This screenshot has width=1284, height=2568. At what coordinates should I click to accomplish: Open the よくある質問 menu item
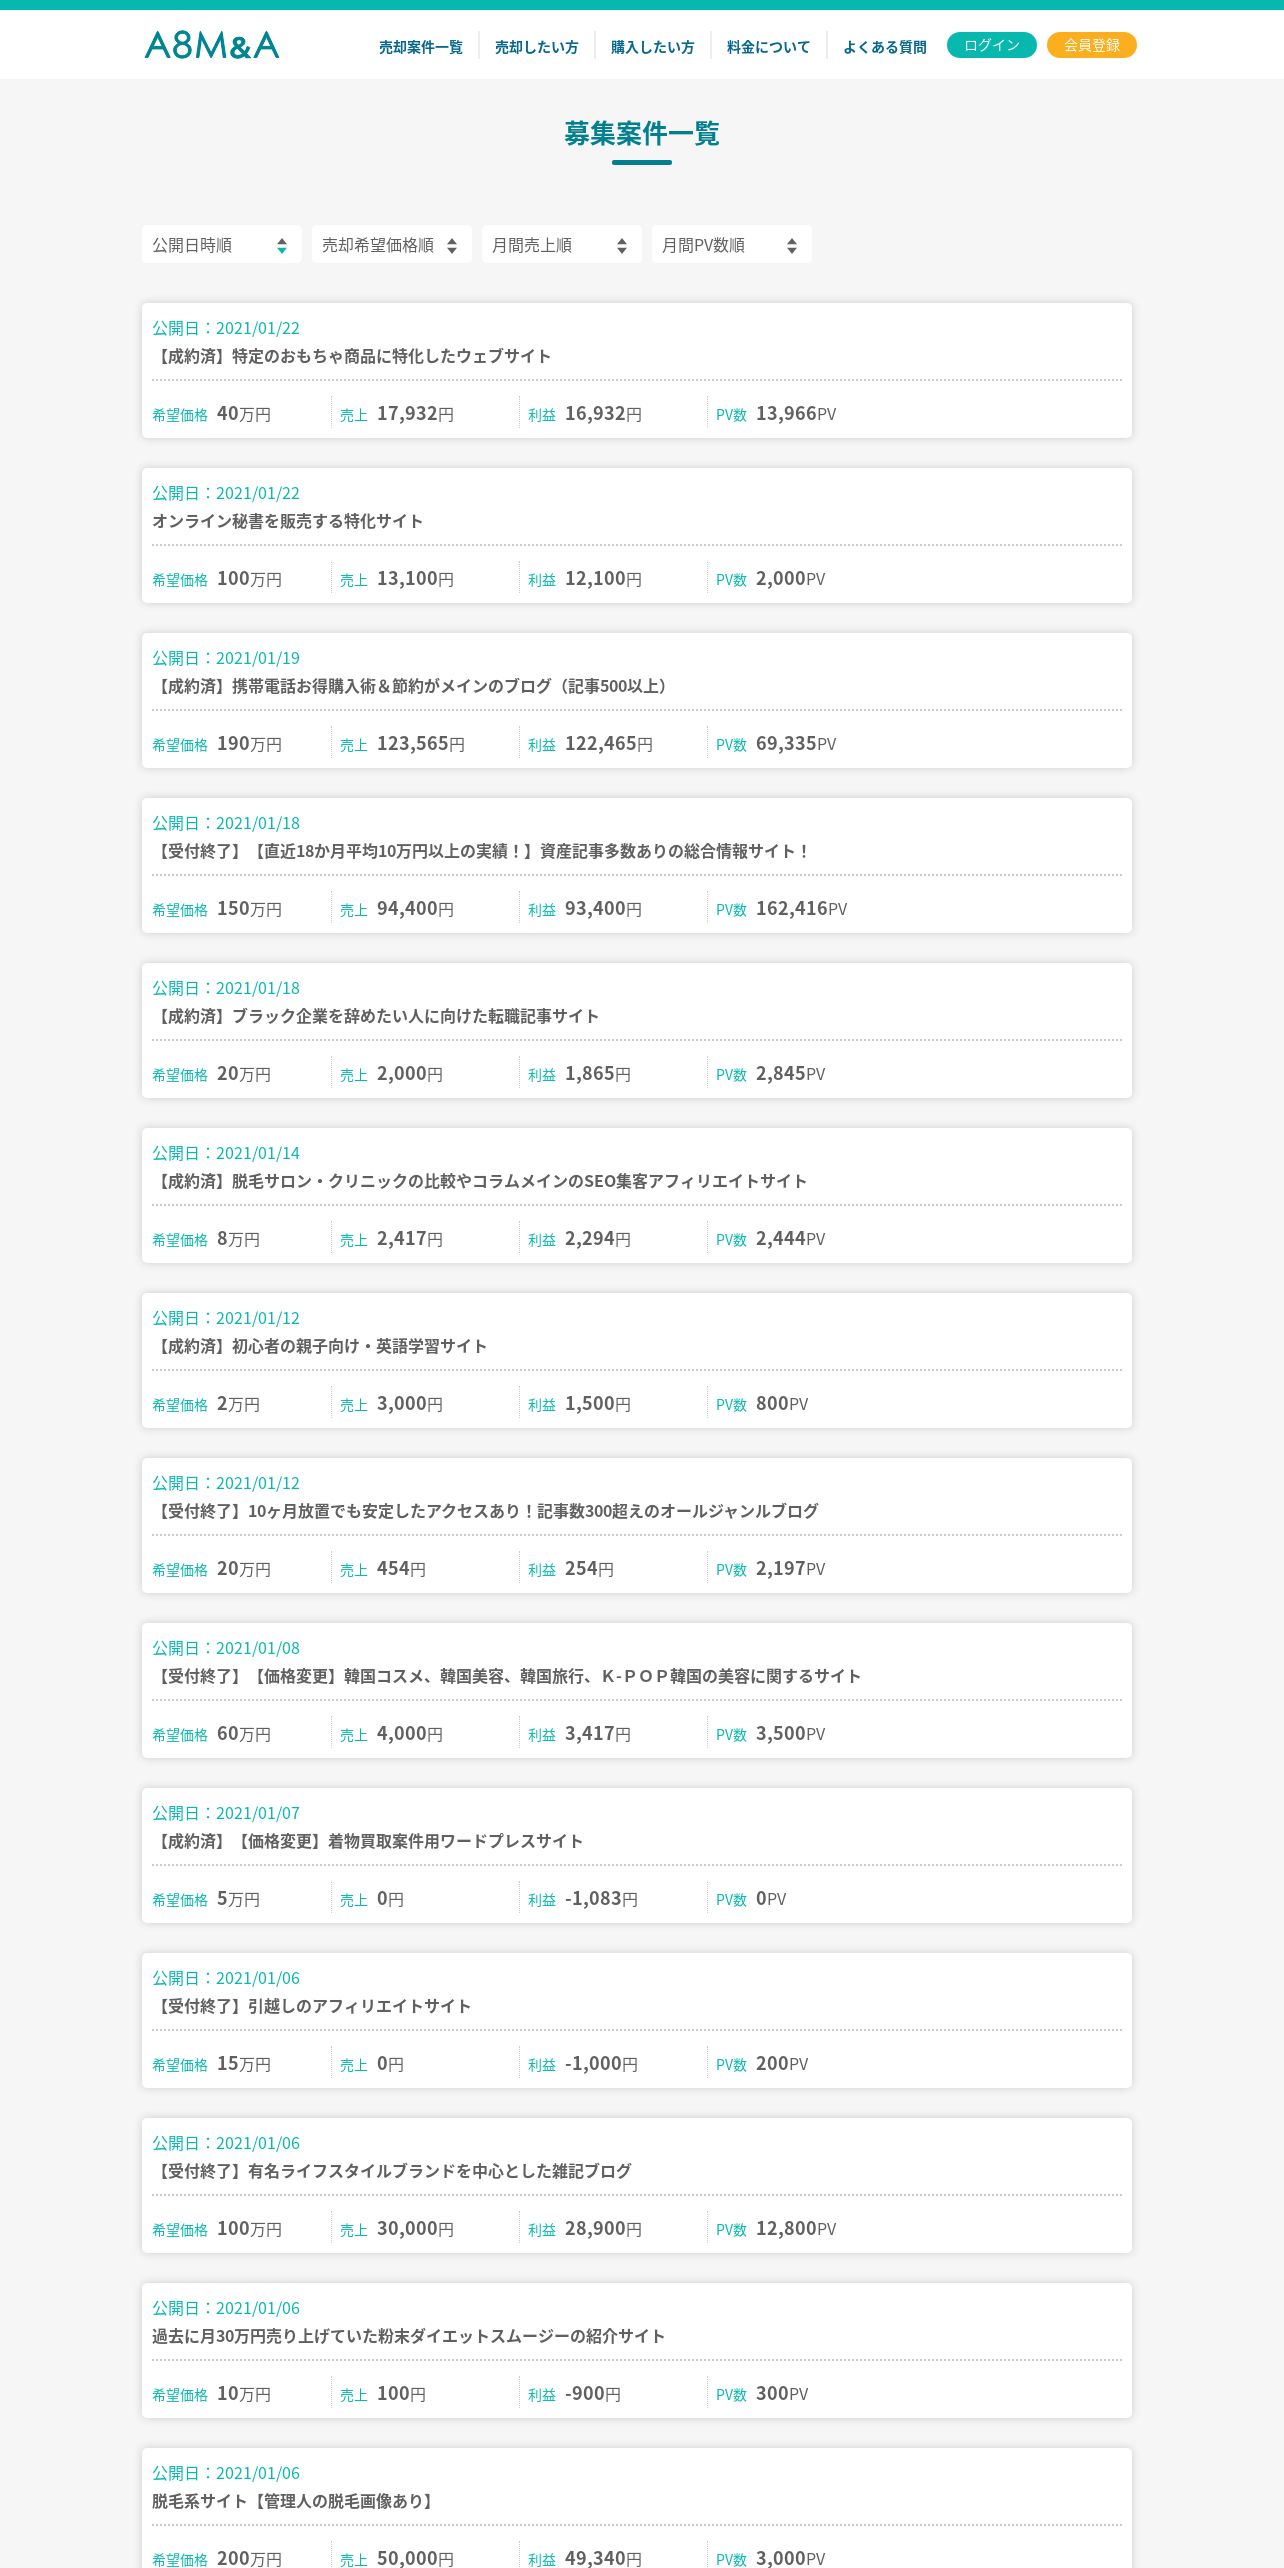(885, 47)
